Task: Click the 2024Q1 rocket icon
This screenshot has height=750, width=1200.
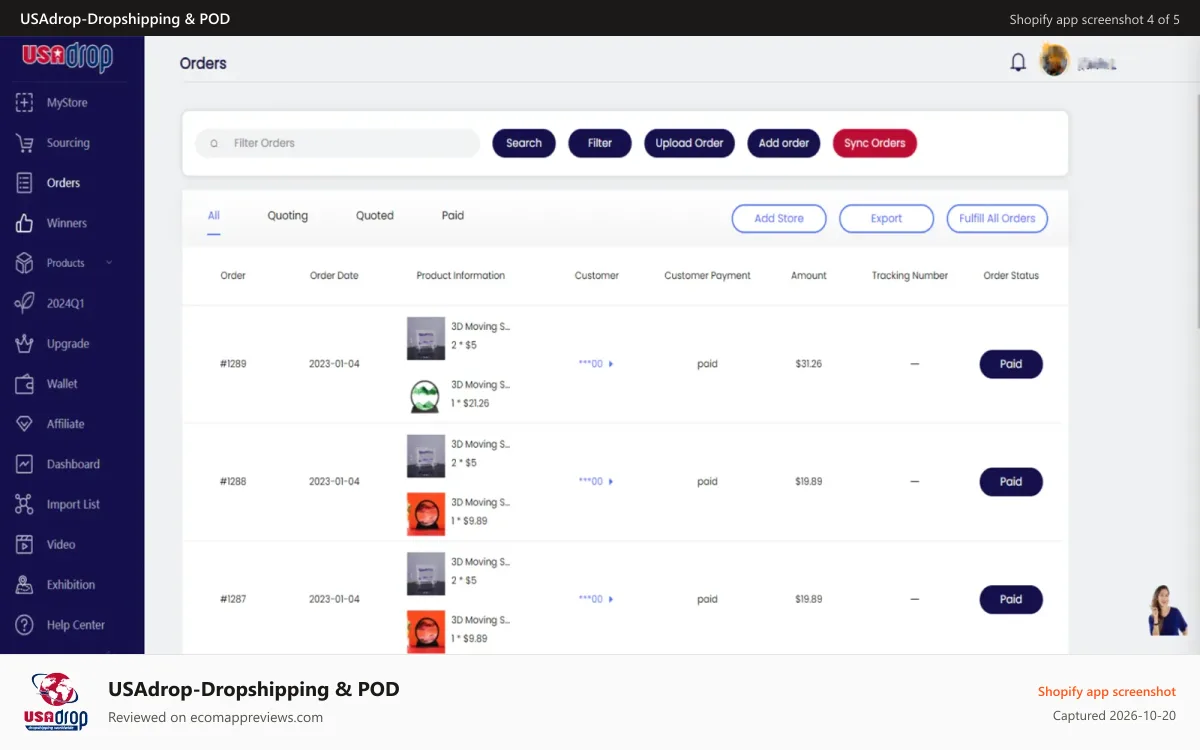Action: (x=24, y=303)
